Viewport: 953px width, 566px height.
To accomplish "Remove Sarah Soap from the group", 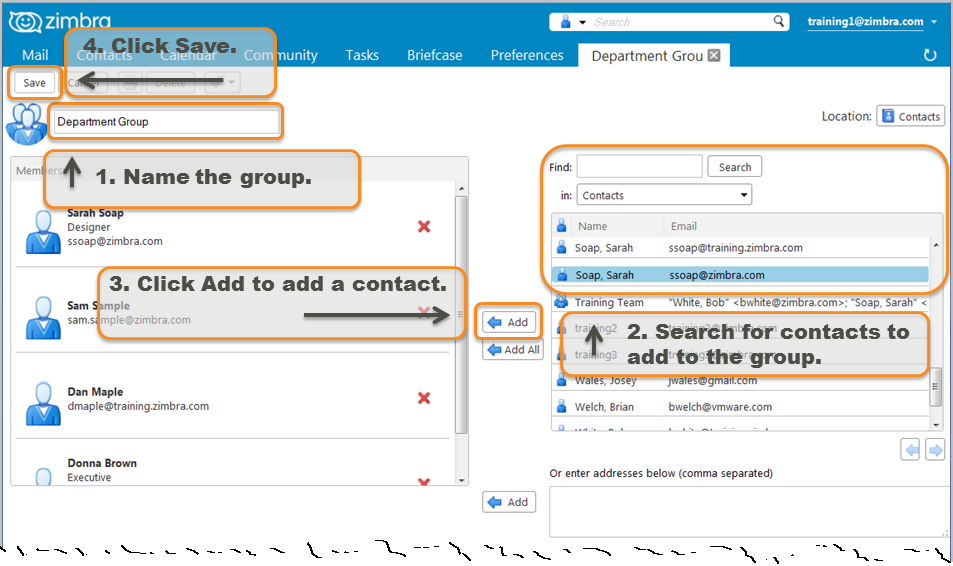I will coord(424,227).
